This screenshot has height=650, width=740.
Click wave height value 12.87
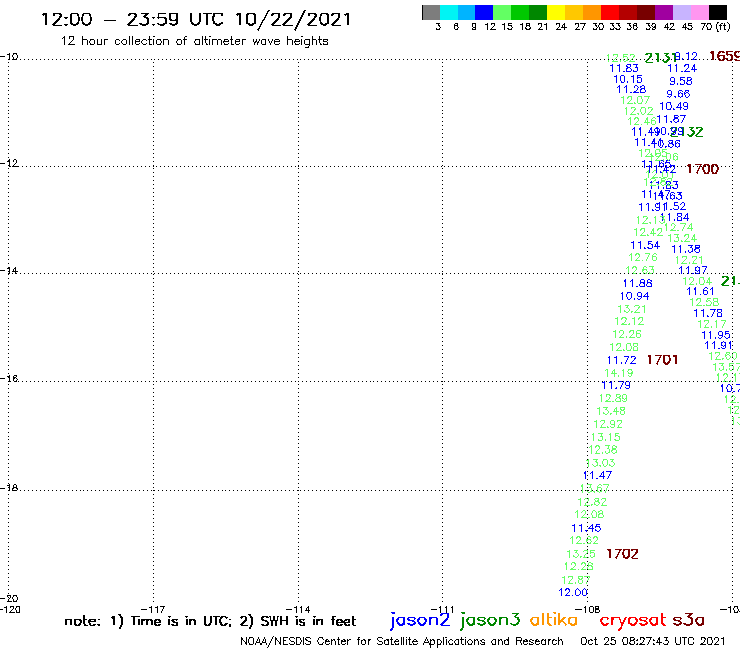576,580
